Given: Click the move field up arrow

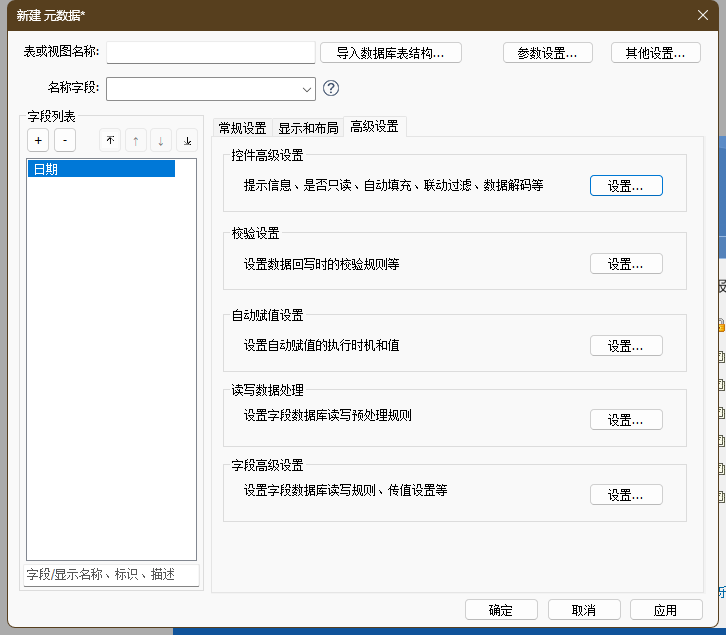Looking at the screenshot, I should [135, 141].
